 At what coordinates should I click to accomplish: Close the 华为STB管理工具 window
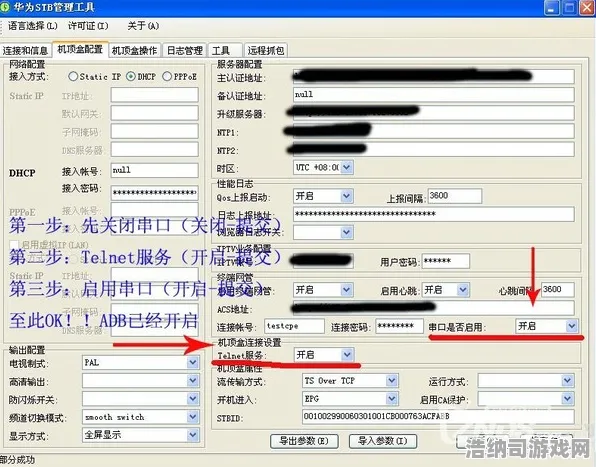tap(587, 8)
